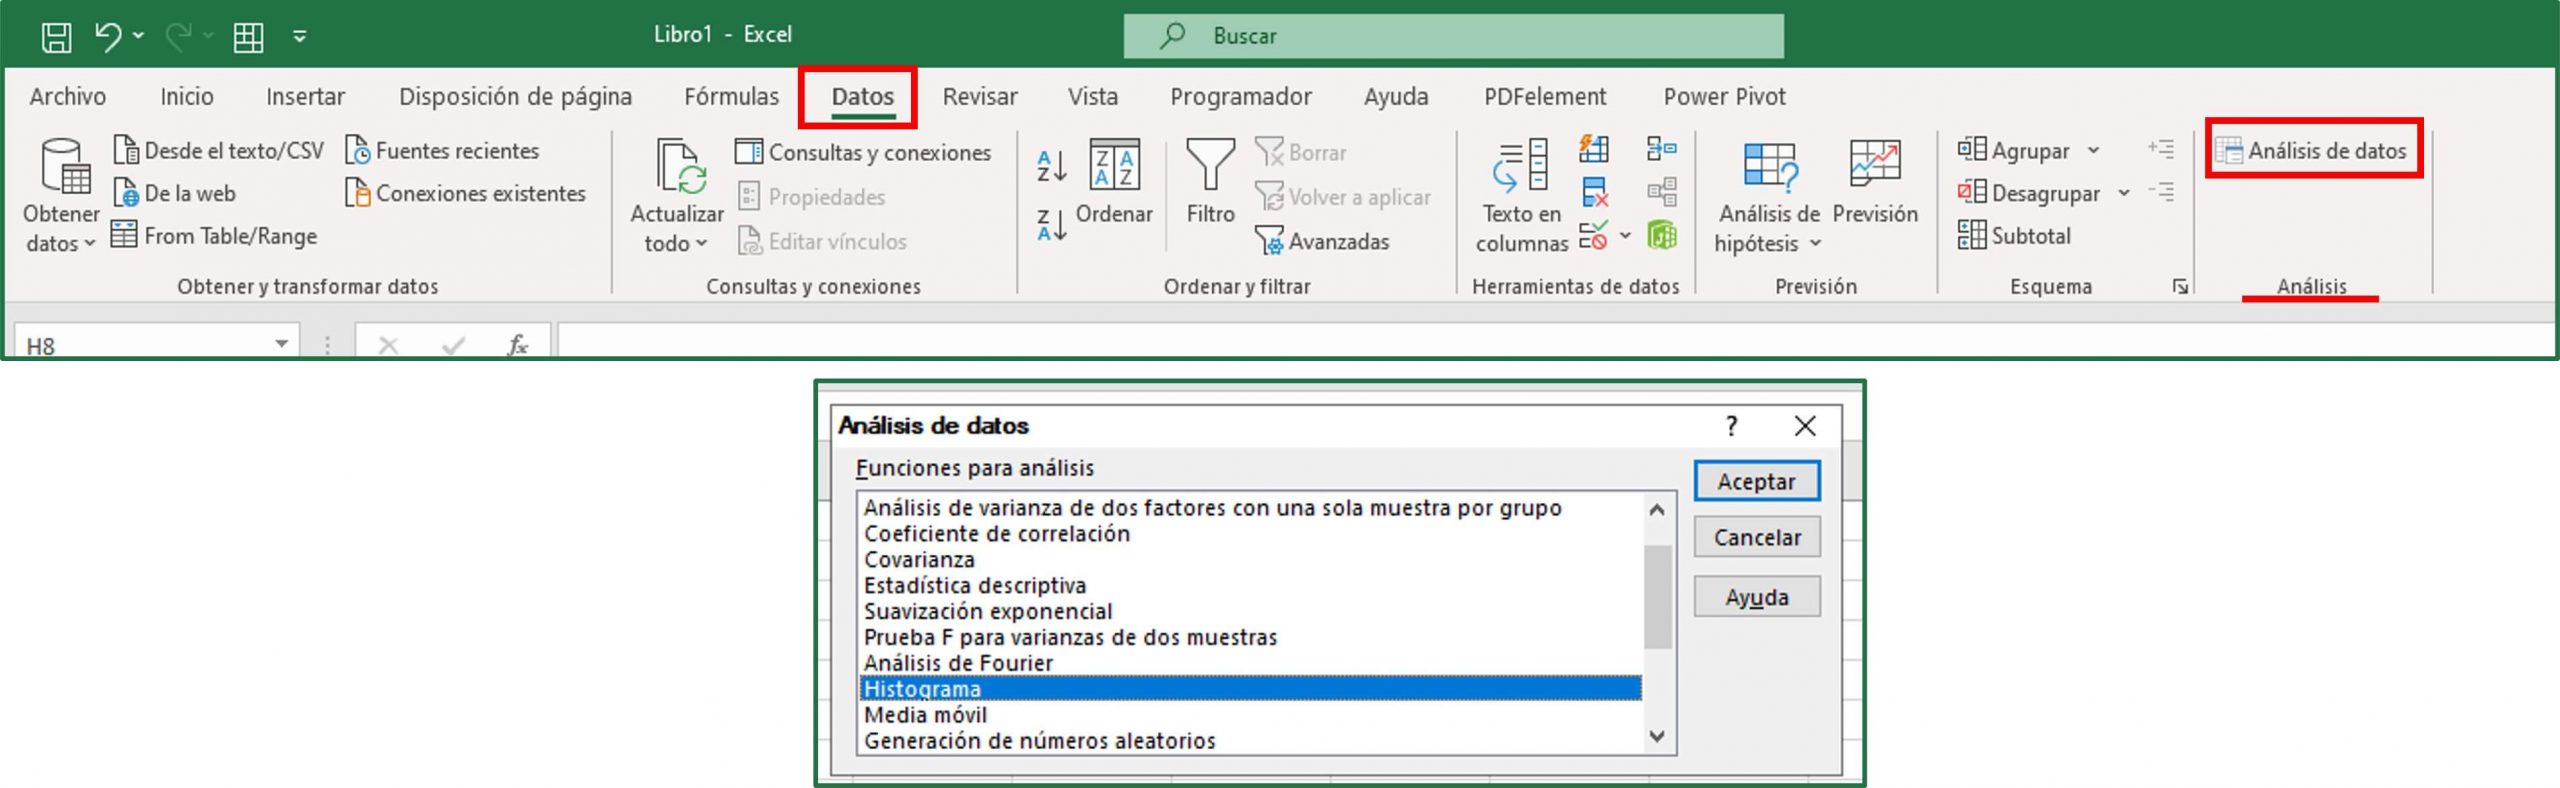Screen dimensions: 2560x788
Task: Click the Data Validation icon
Action: [x=1594, y=236]
